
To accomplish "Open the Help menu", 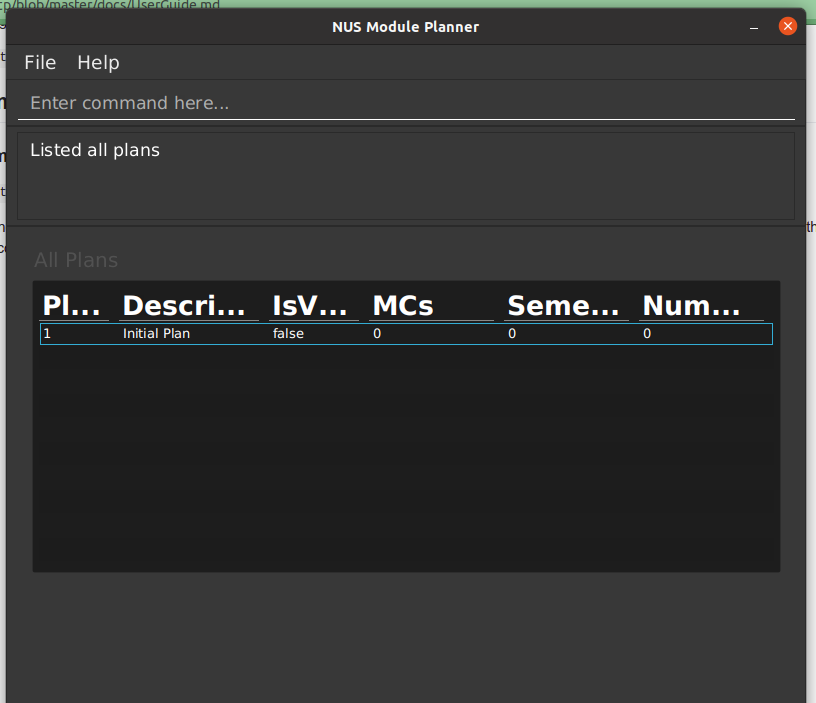I will point(98,62).
